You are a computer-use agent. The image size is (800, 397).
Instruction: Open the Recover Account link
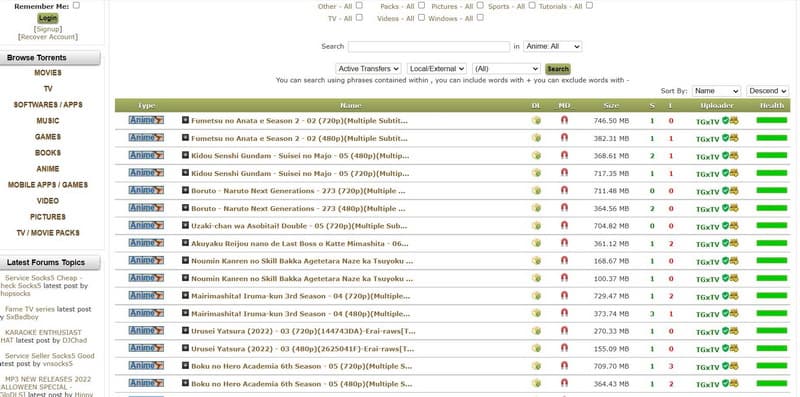48,37
